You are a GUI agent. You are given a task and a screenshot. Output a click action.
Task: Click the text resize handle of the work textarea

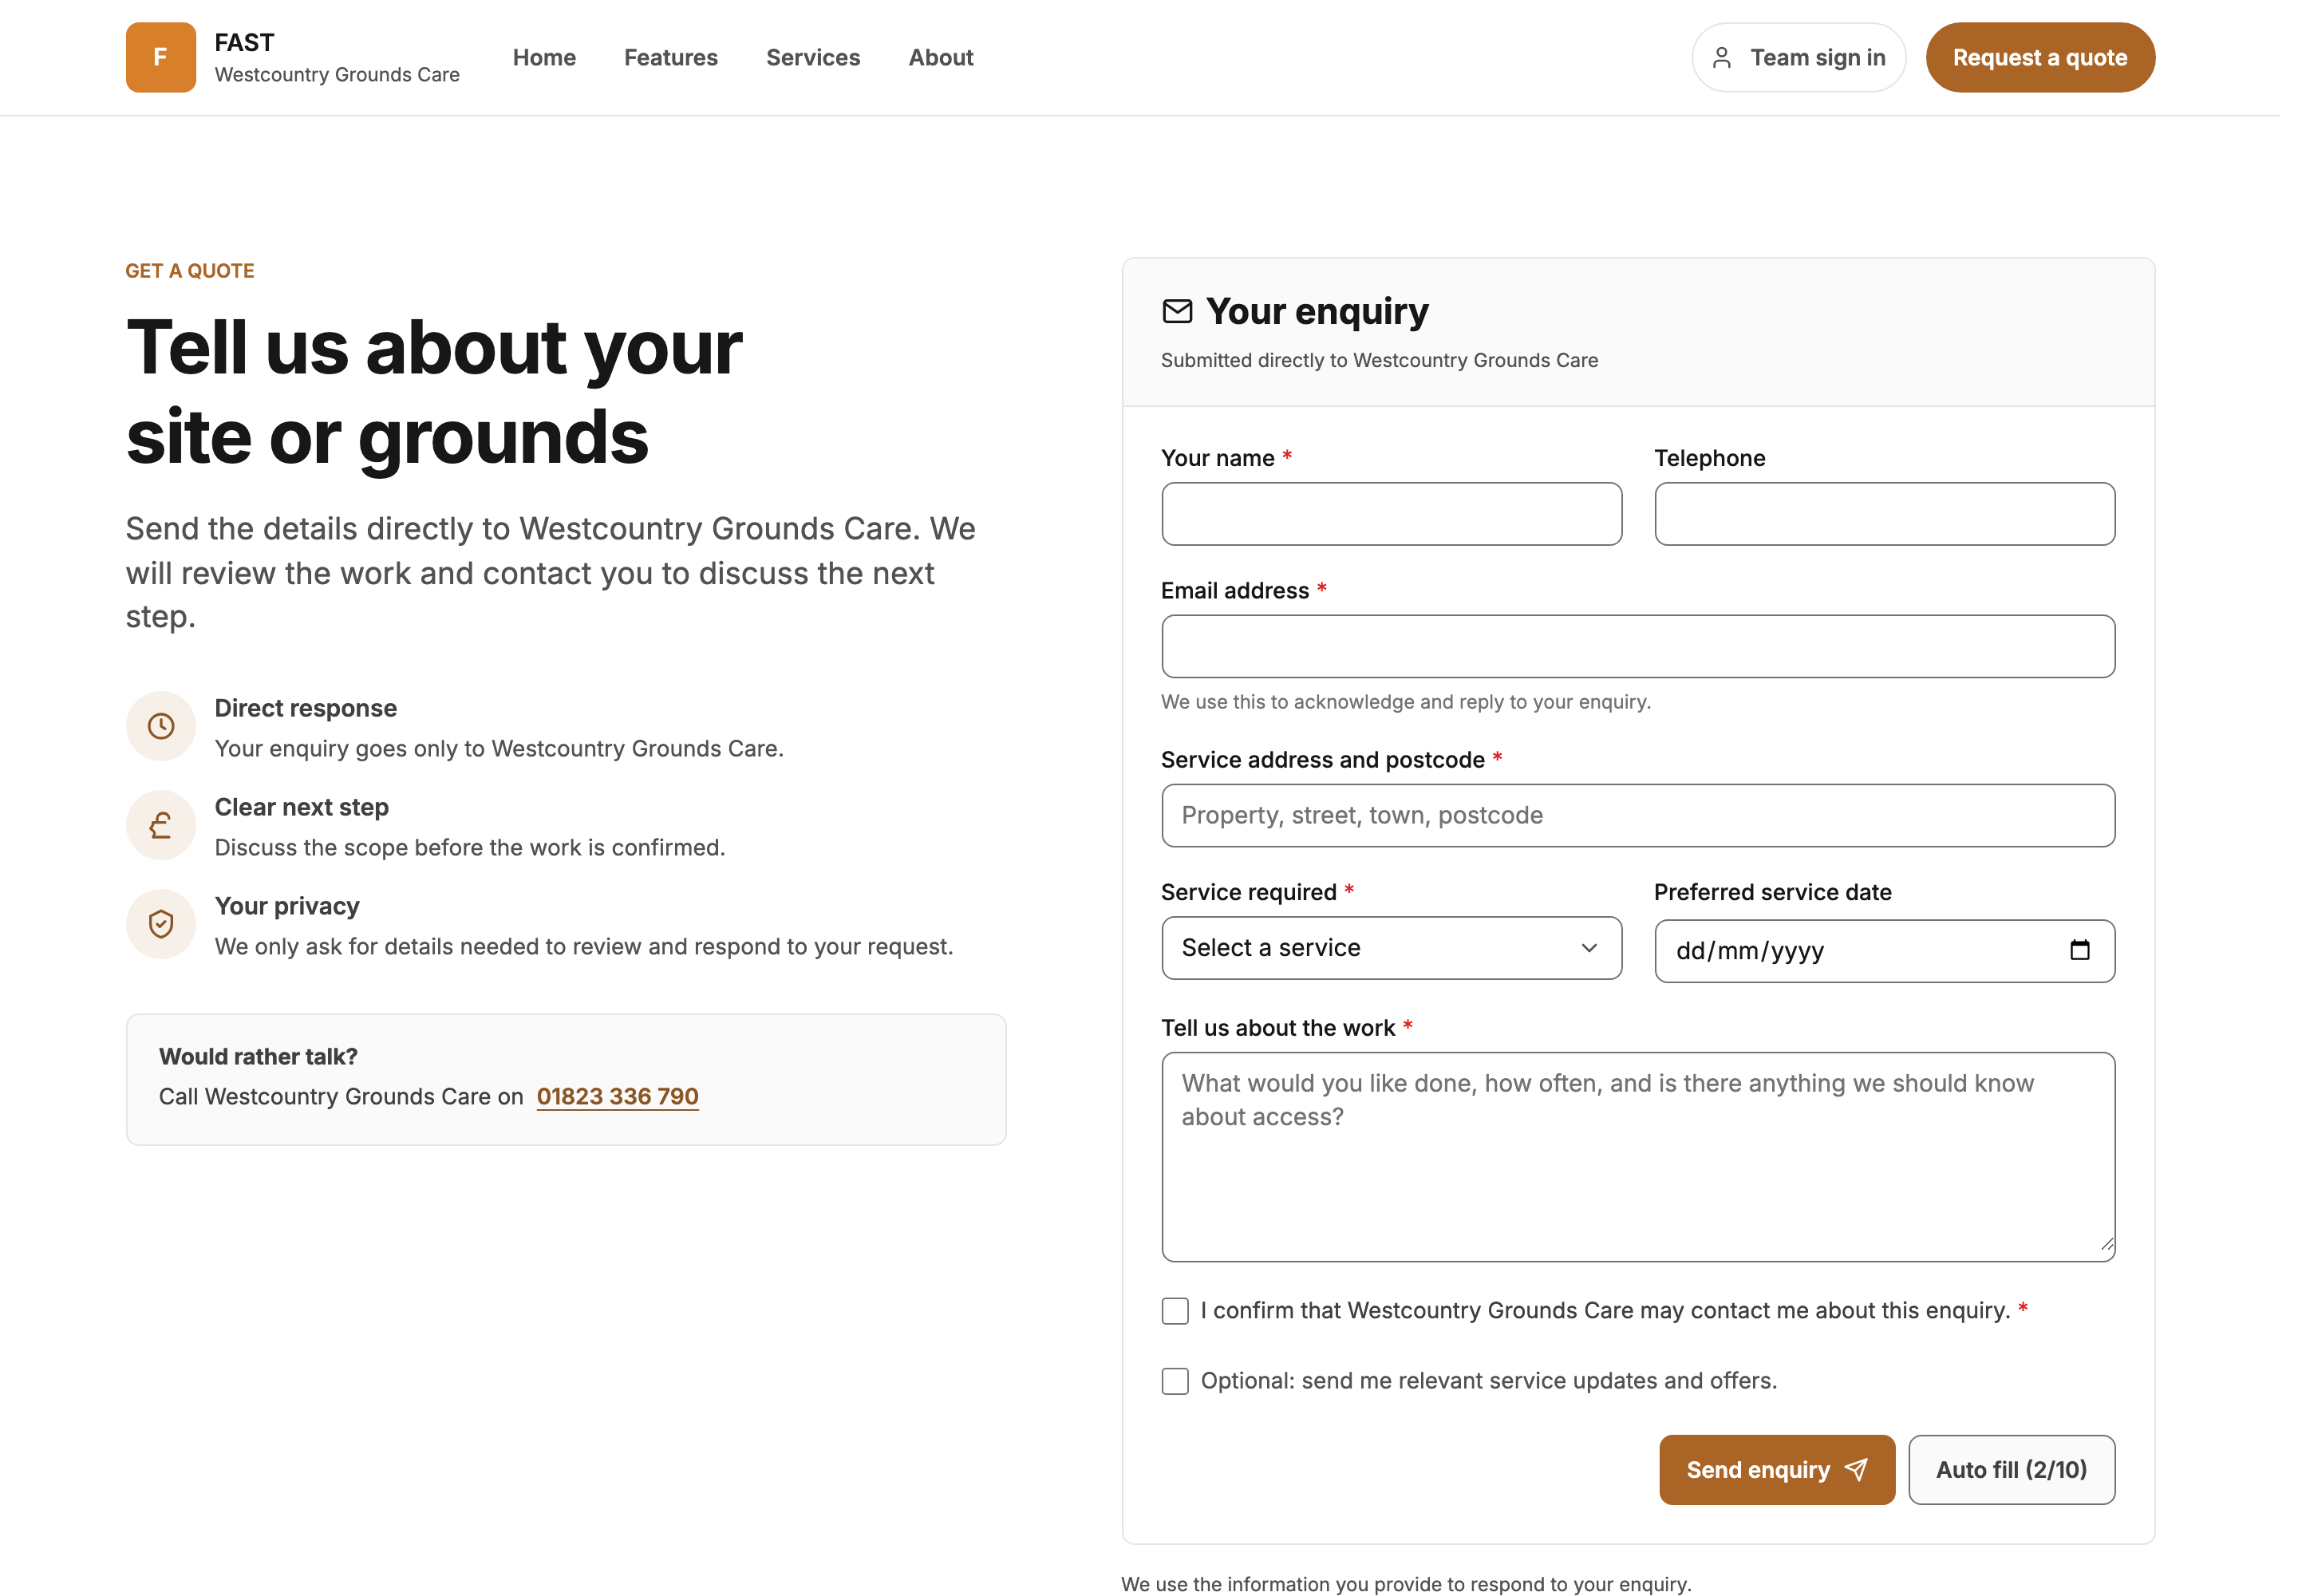2106,1245
